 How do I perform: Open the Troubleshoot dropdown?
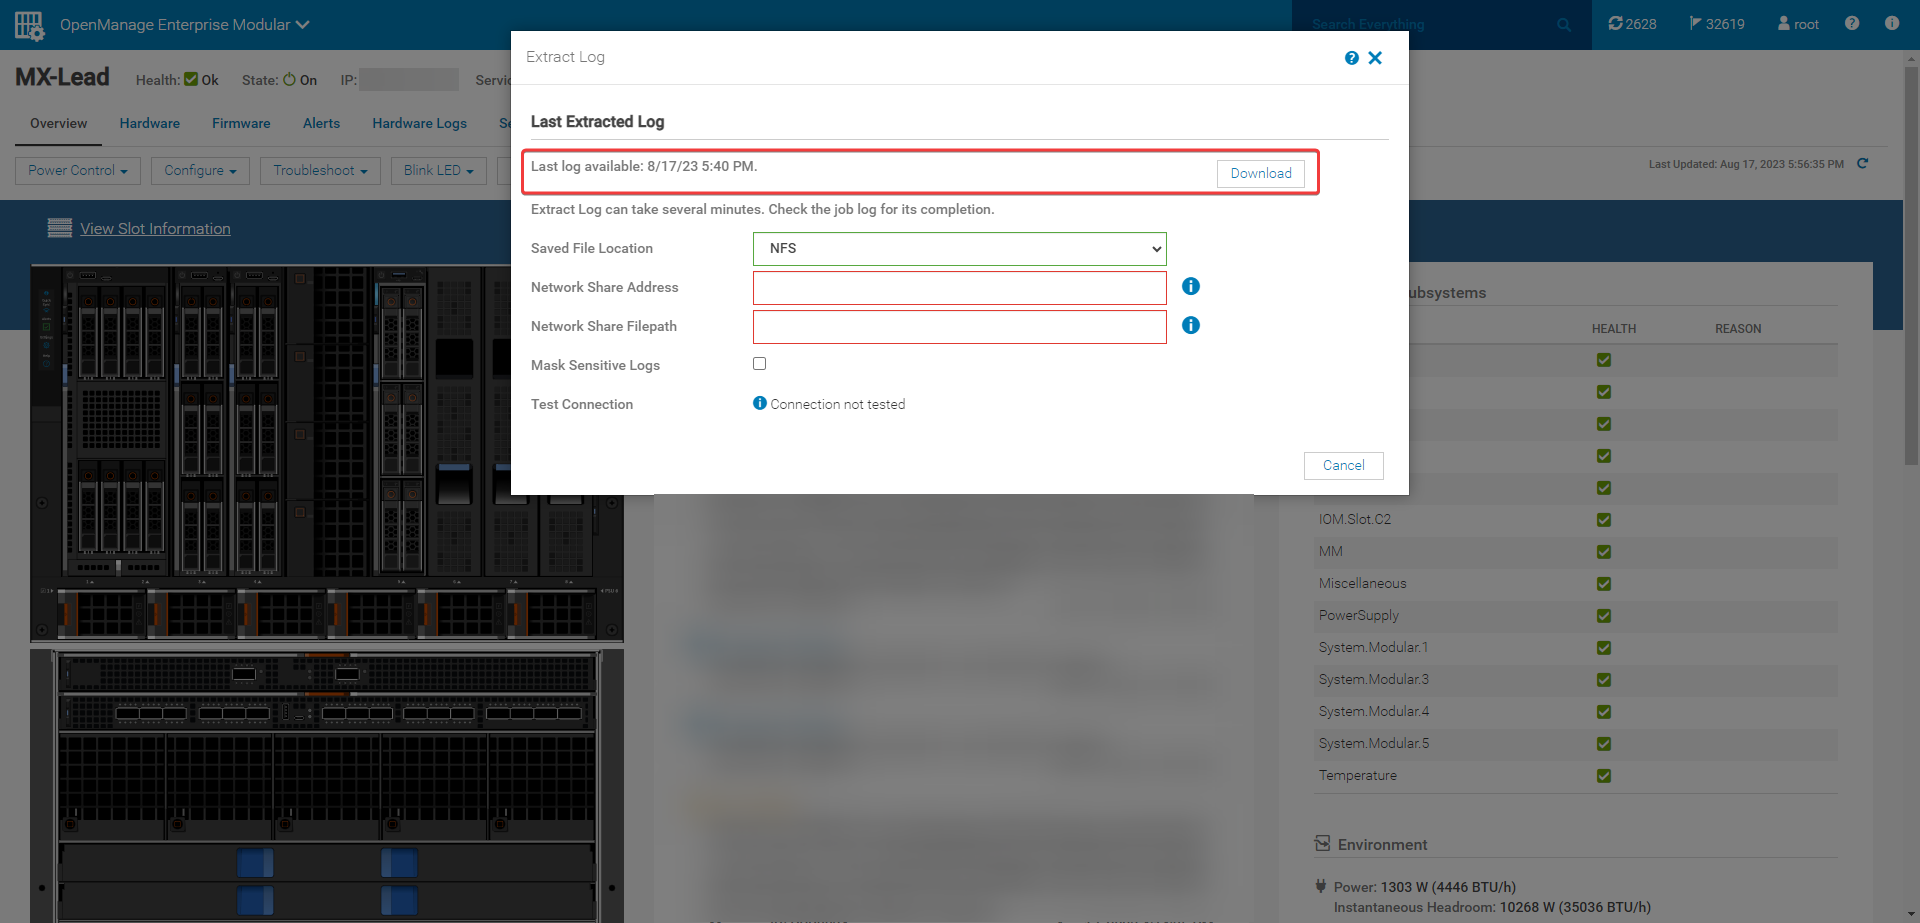tap(320, 171)
